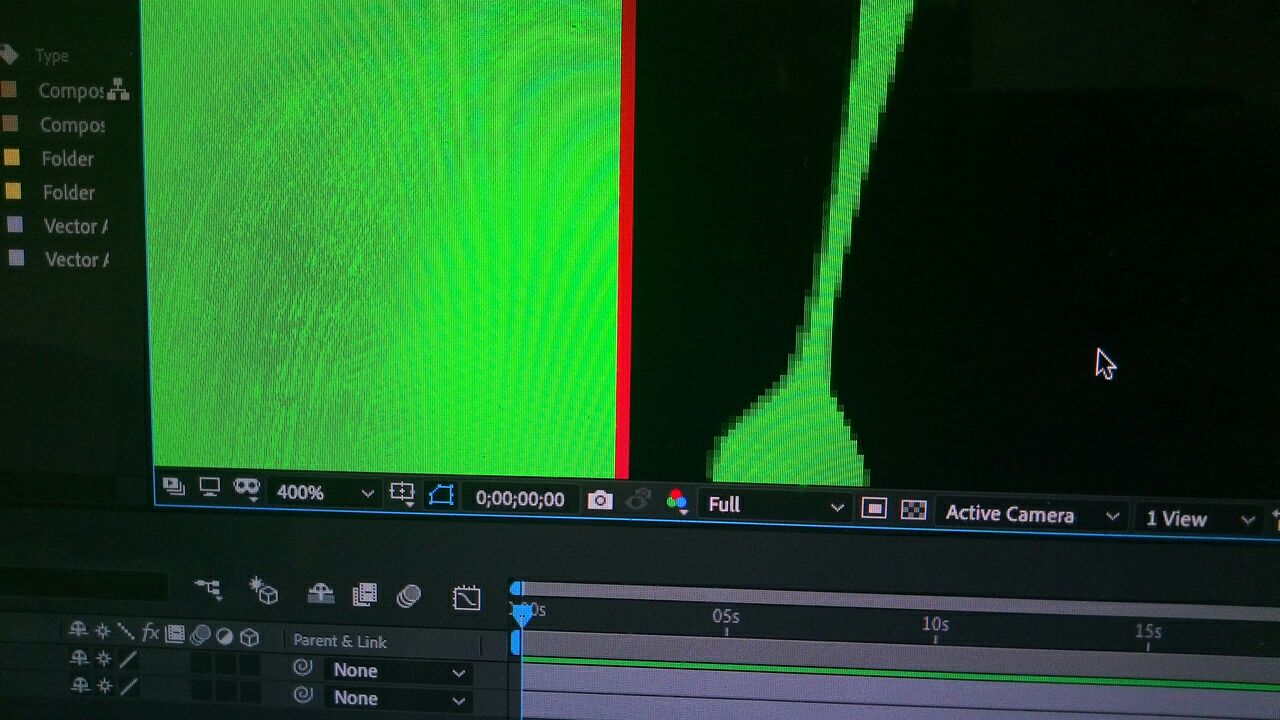Open the grid and guide options icon
1280x720 pixels.
pyautogui.click(x=402, y=493)
